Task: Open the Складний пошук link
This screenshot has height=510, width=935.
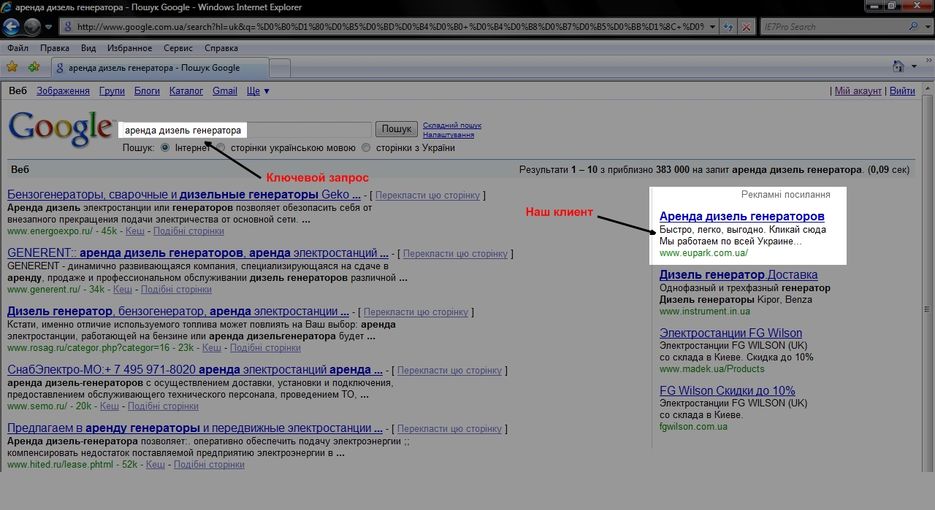Action: tap(452, 125)
